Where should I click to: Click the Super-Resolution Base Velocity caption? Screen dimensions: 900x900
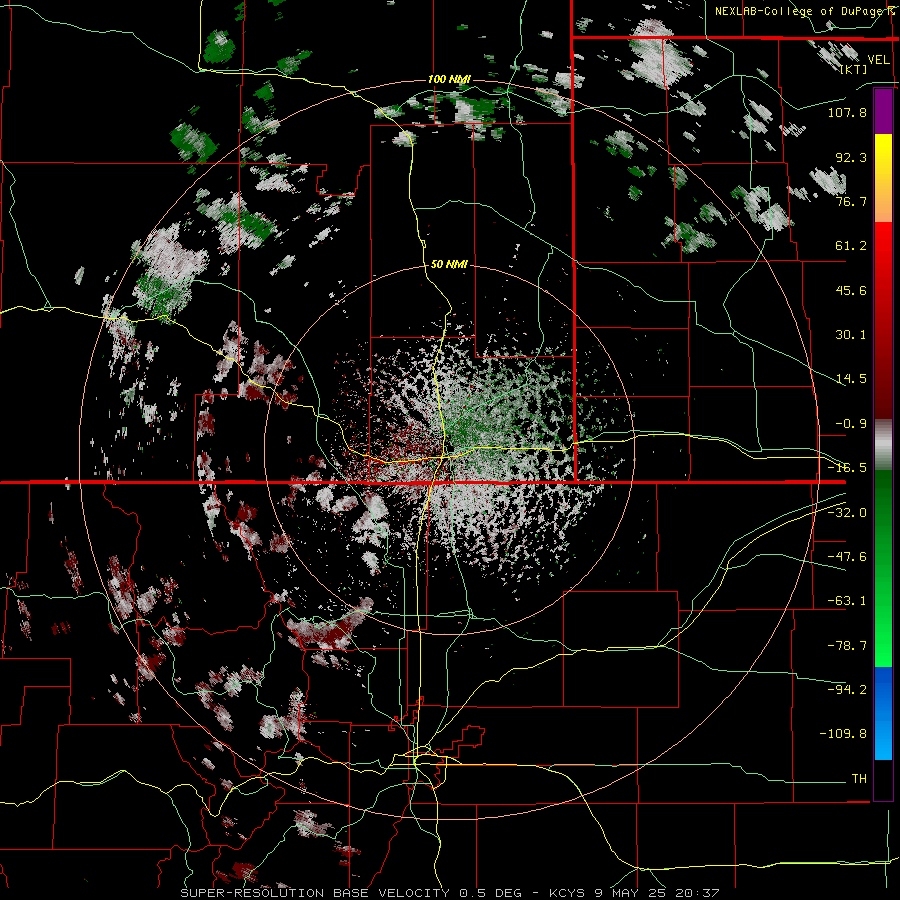coord(449,893)
